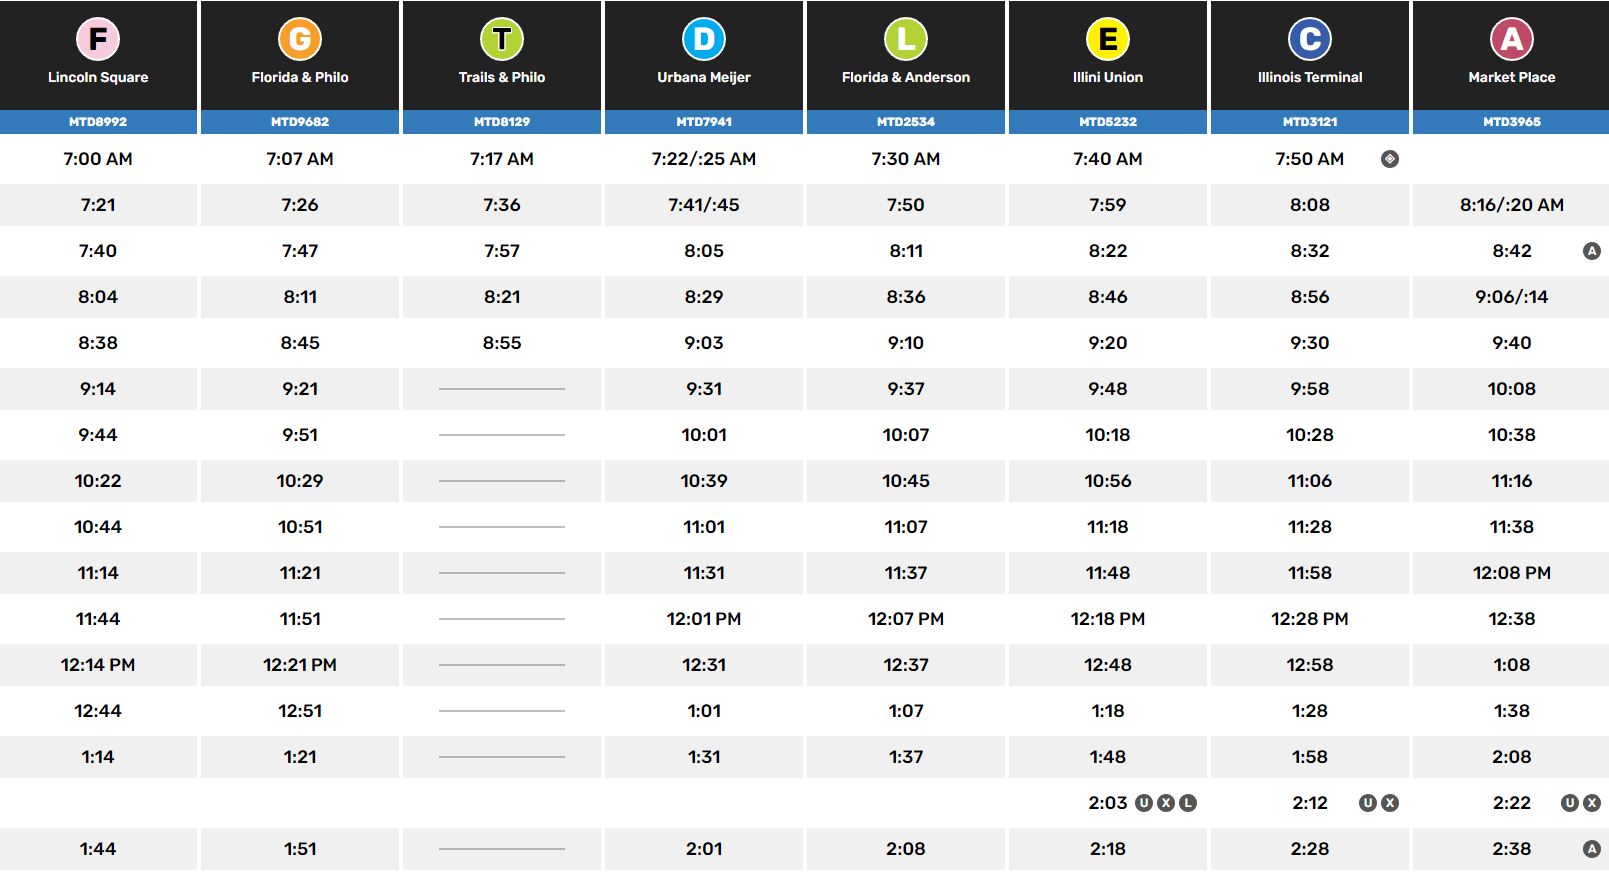The width and height of the screenshot is (1609, 878).
Task: Click the Illini Union stop name
Action: (x=1108, y=77)
